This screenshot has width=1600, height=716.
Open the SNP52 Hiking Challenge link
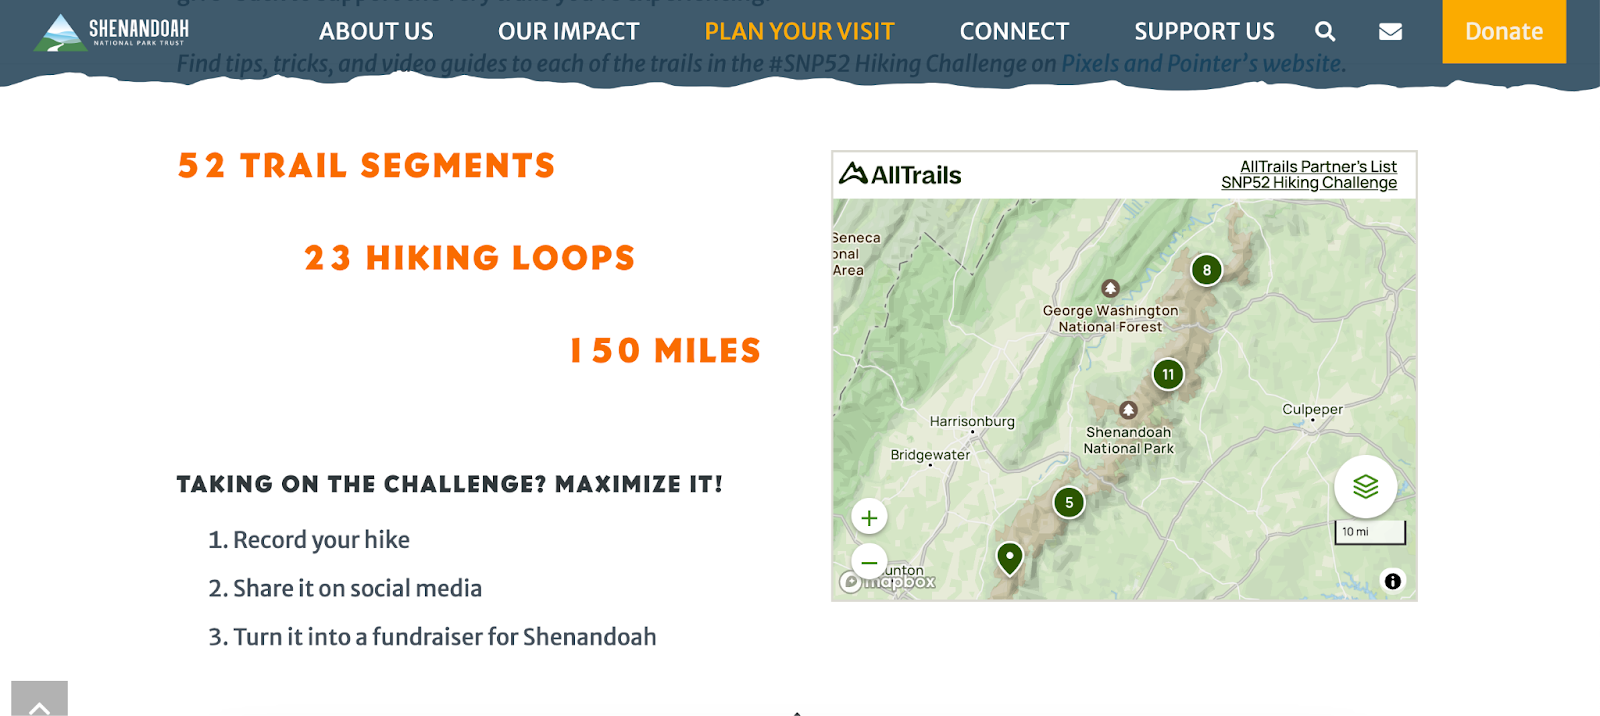(1308, 183)
